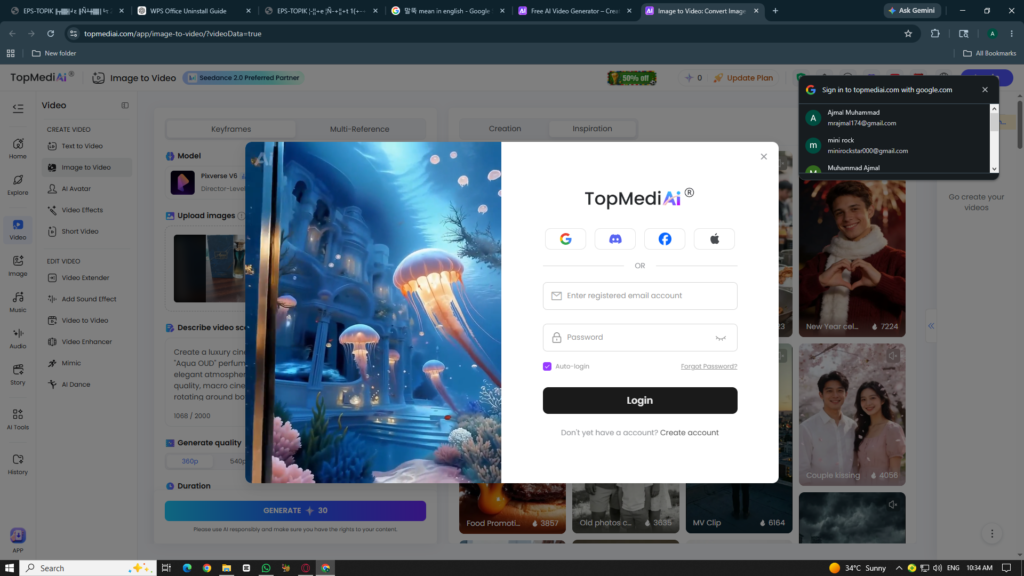Collapse the right panel chevron

931,326
